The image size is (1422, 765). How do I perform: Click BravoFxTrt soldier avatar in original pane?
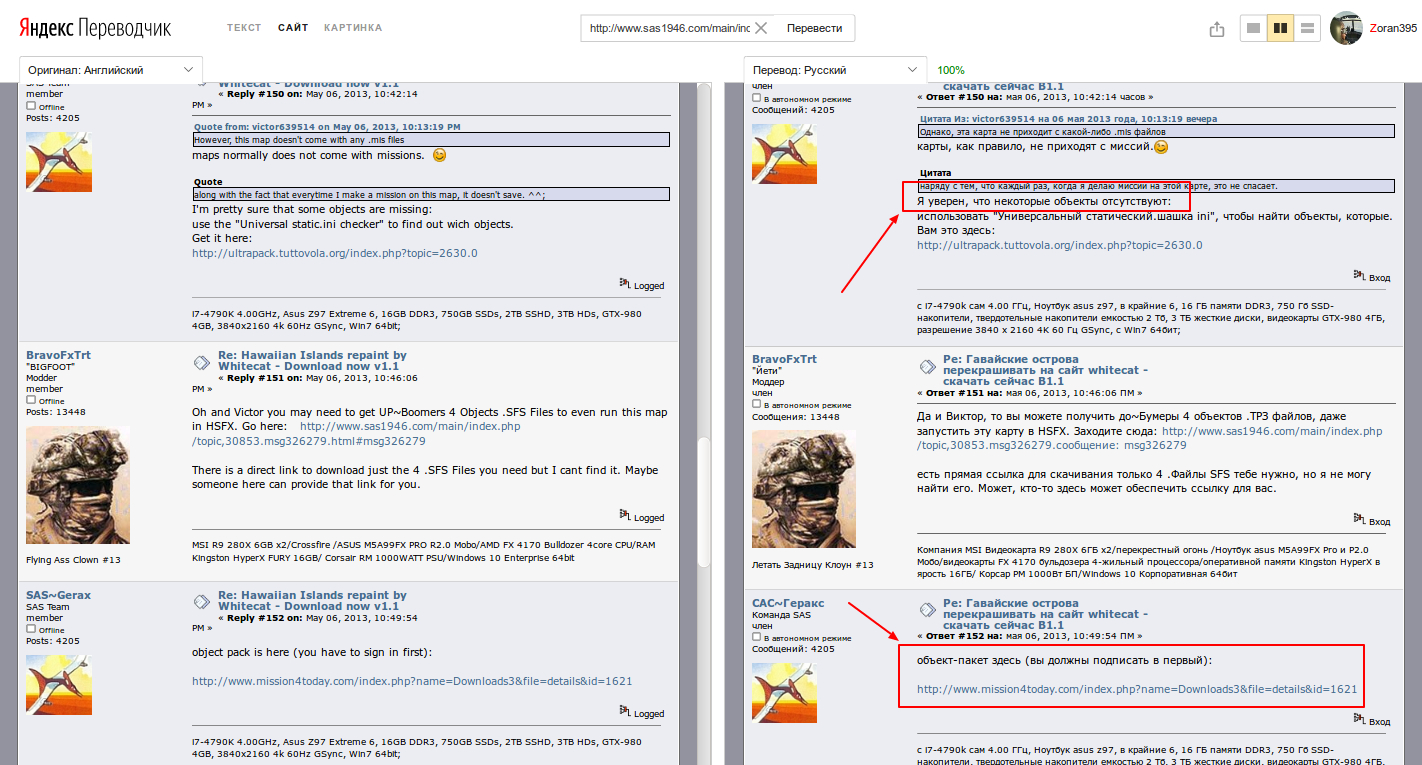[x=78, y=487]
